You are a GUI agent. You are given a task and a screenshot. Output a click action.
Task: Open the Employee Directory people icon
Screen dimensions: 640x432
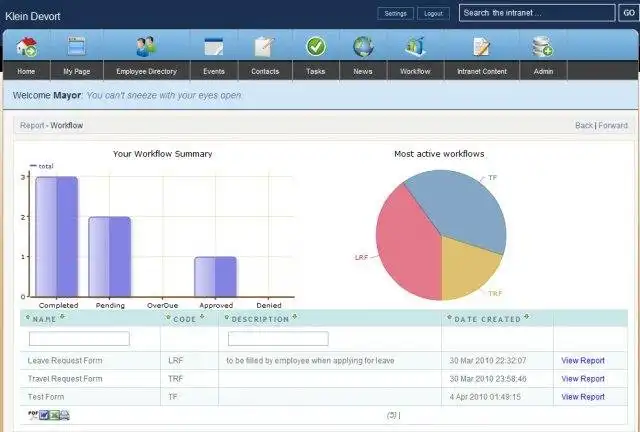pos(146,46)
